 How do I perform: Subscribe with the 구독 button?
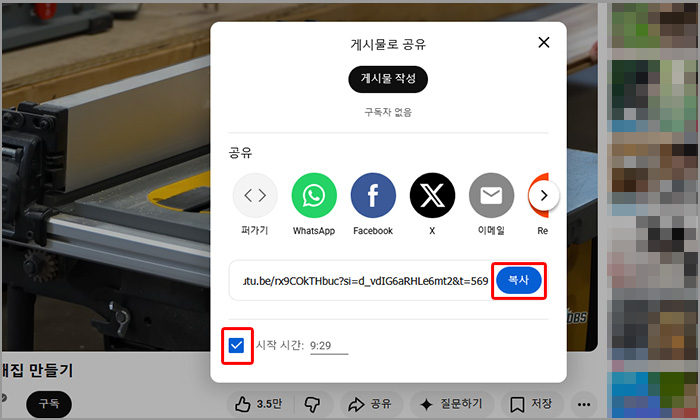[x=49, y=404]
